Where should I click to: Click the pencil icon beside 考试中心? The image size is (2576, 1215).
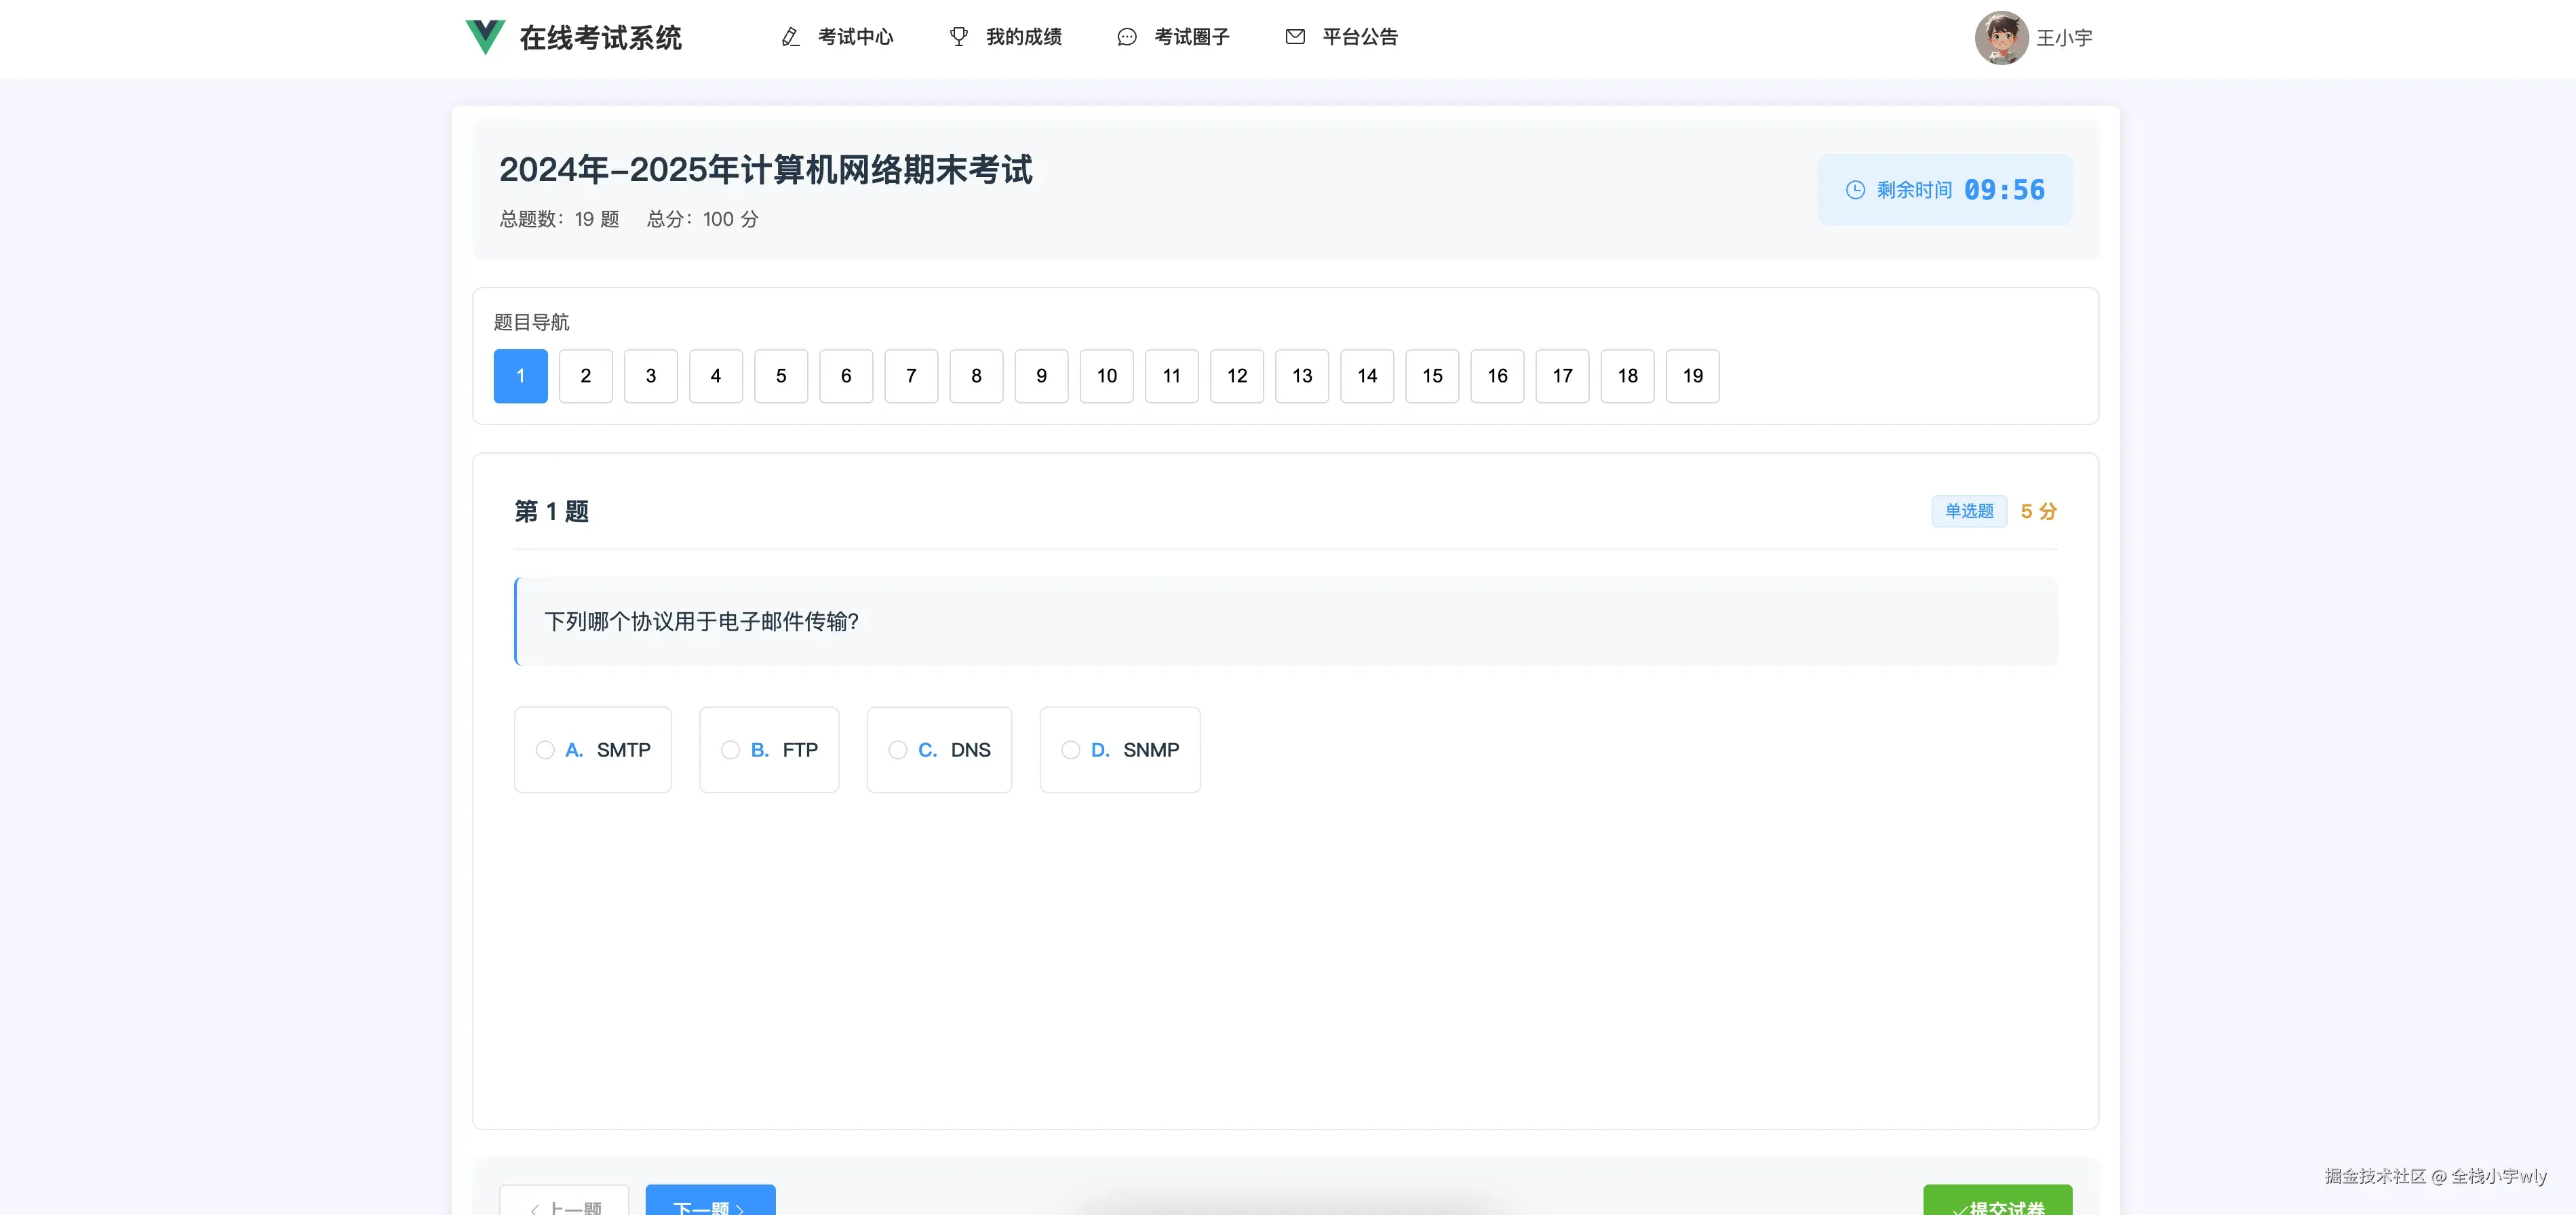(790, 37)
